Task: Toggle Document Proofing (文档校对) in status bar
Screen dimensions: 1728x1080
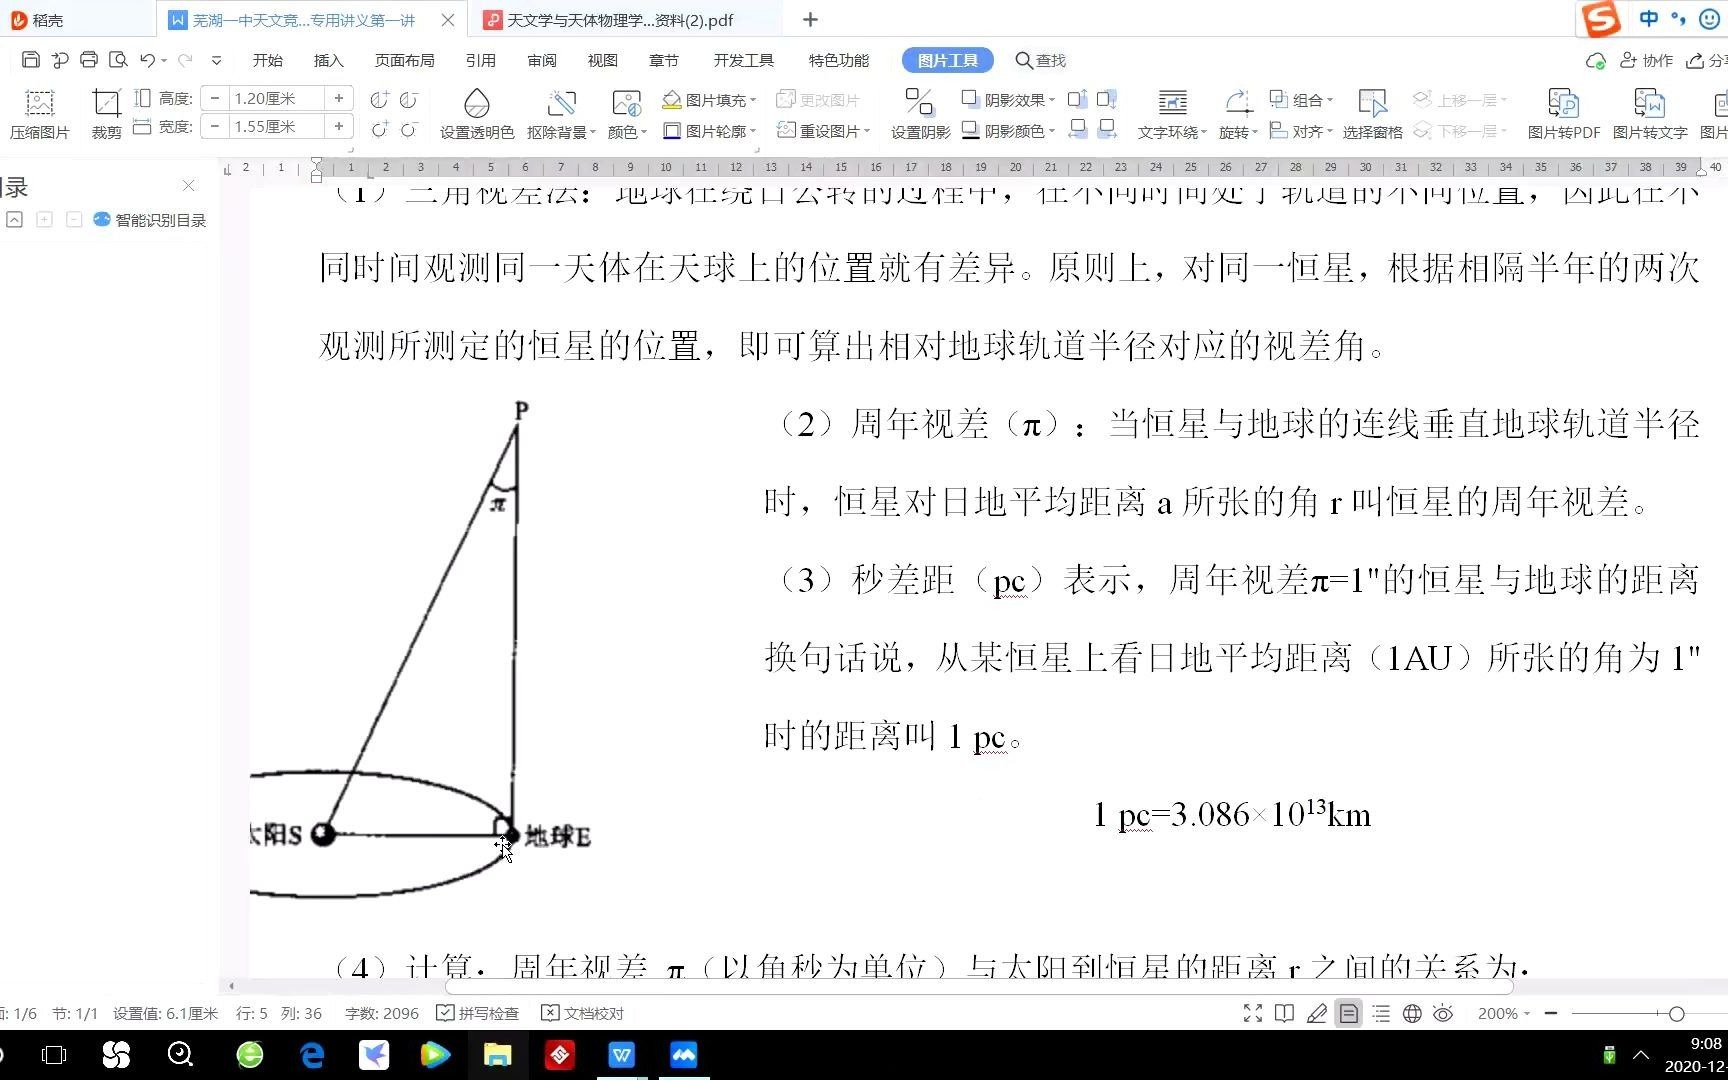Action: (582, 1013)
